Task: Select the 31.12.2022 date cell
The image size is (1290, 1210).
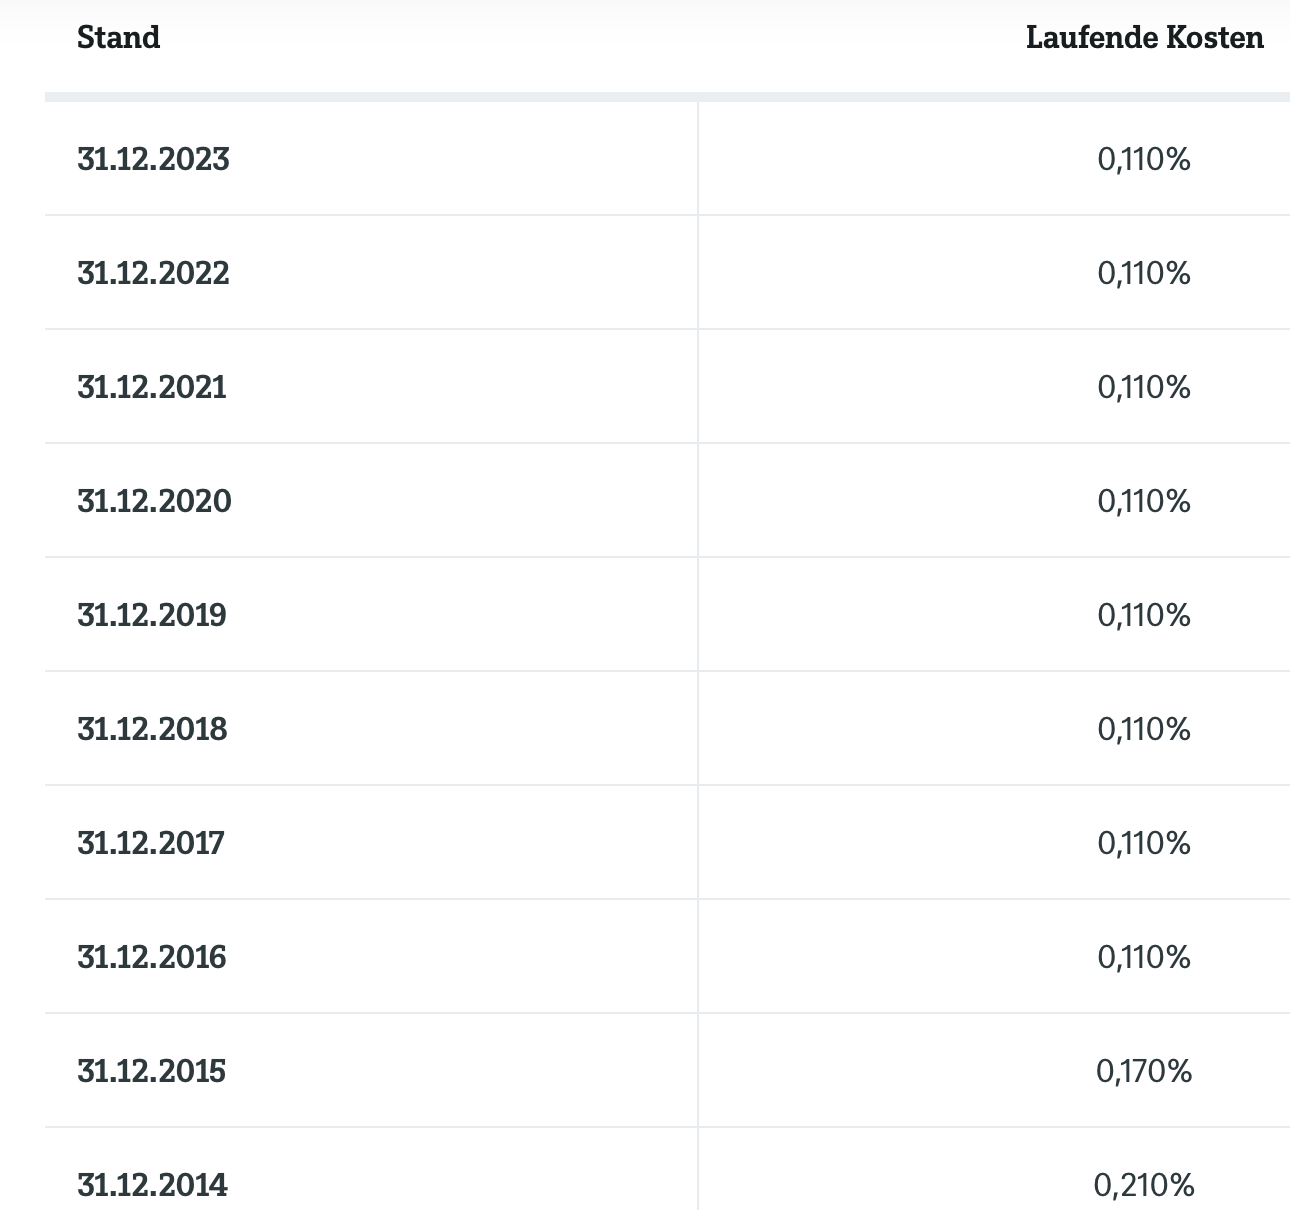Action: point(153,273)
